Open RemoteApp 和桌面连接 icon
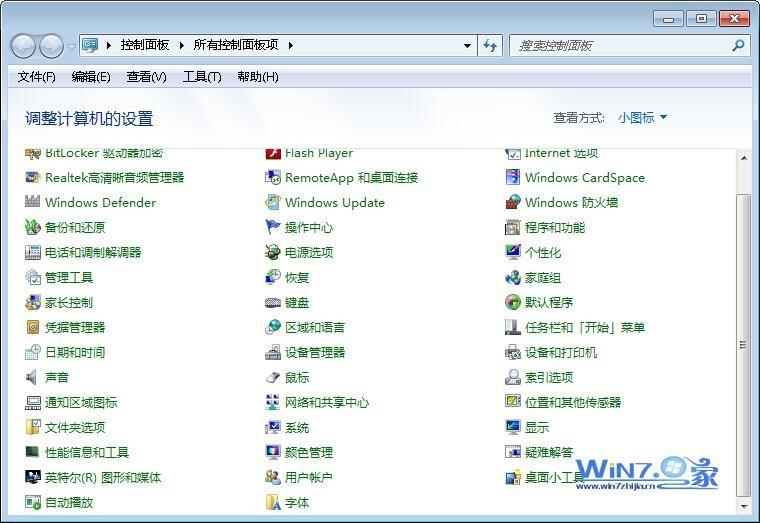Image resolution: width=760 pixels, height=523 pixels. pos(273,177)
